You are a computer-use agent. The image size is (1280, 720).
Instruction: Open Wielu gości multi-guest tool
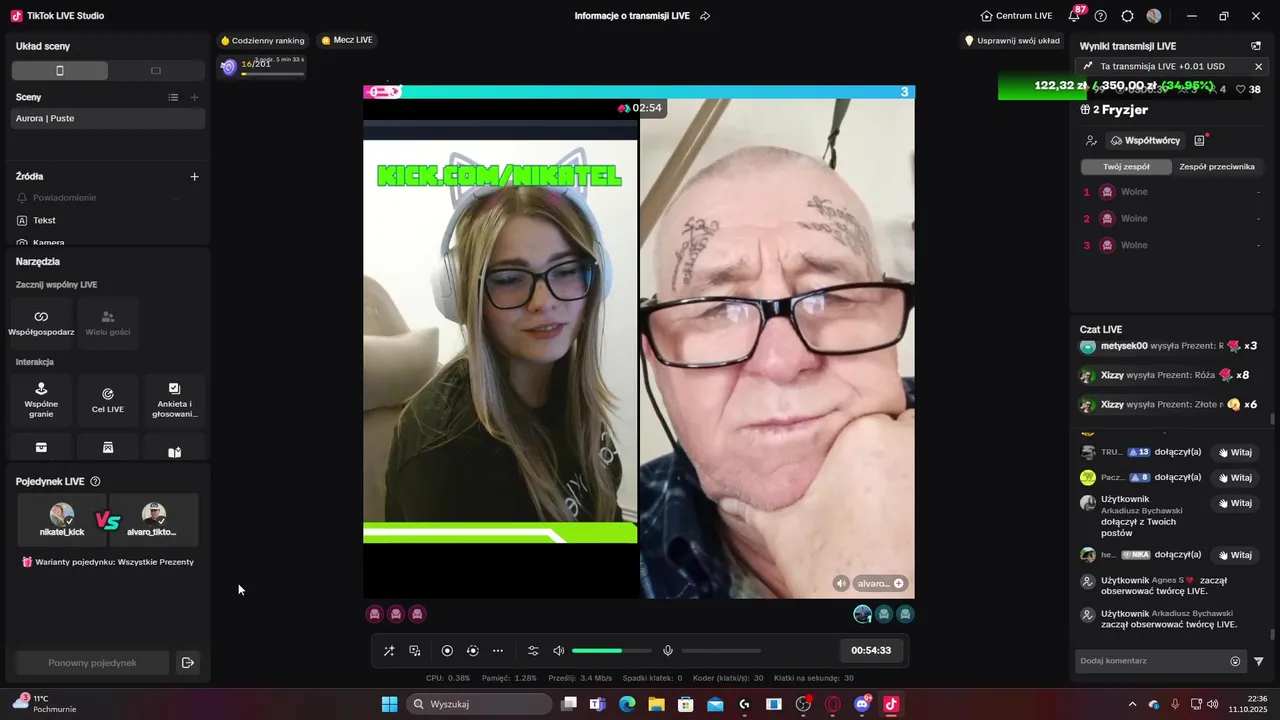tap(108, 322)
